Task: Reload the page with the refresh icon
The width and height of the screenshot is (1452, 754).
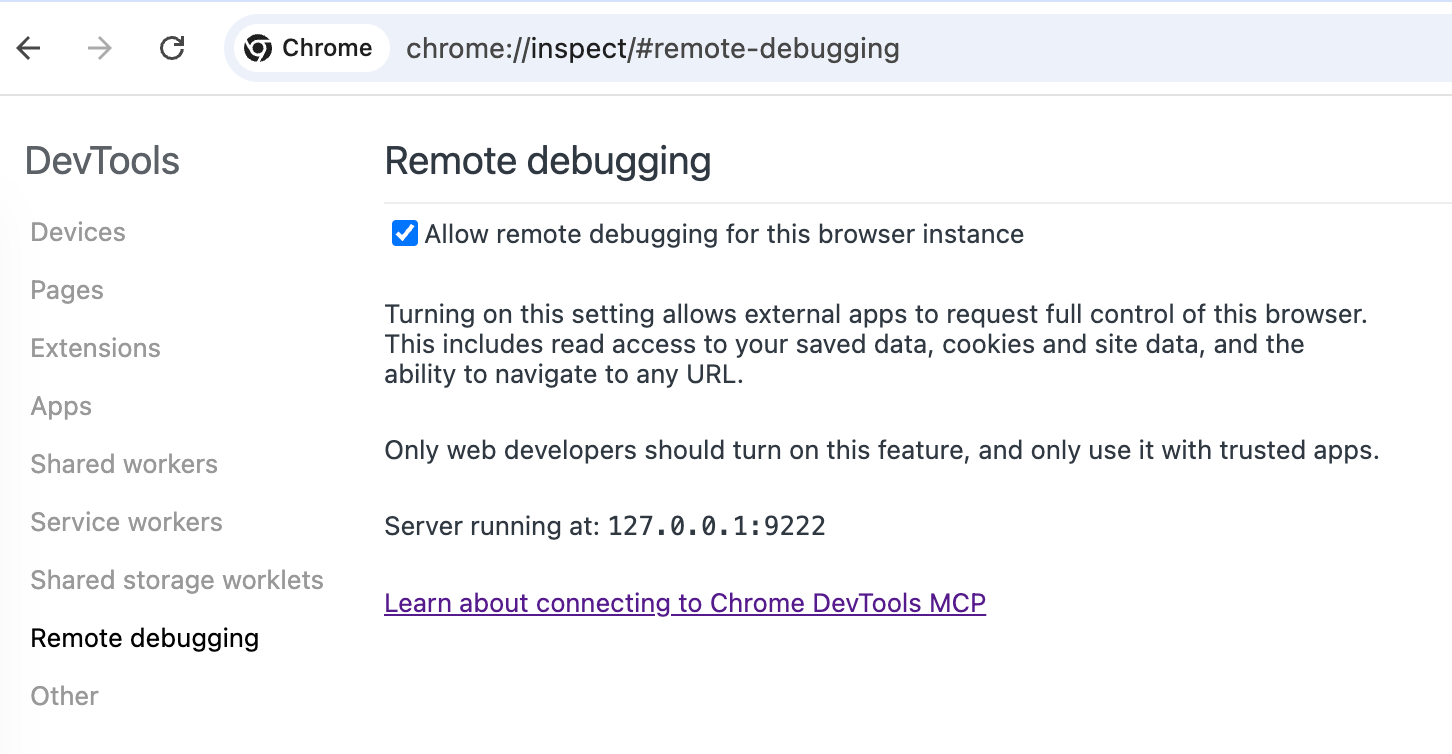Action: 173,48
